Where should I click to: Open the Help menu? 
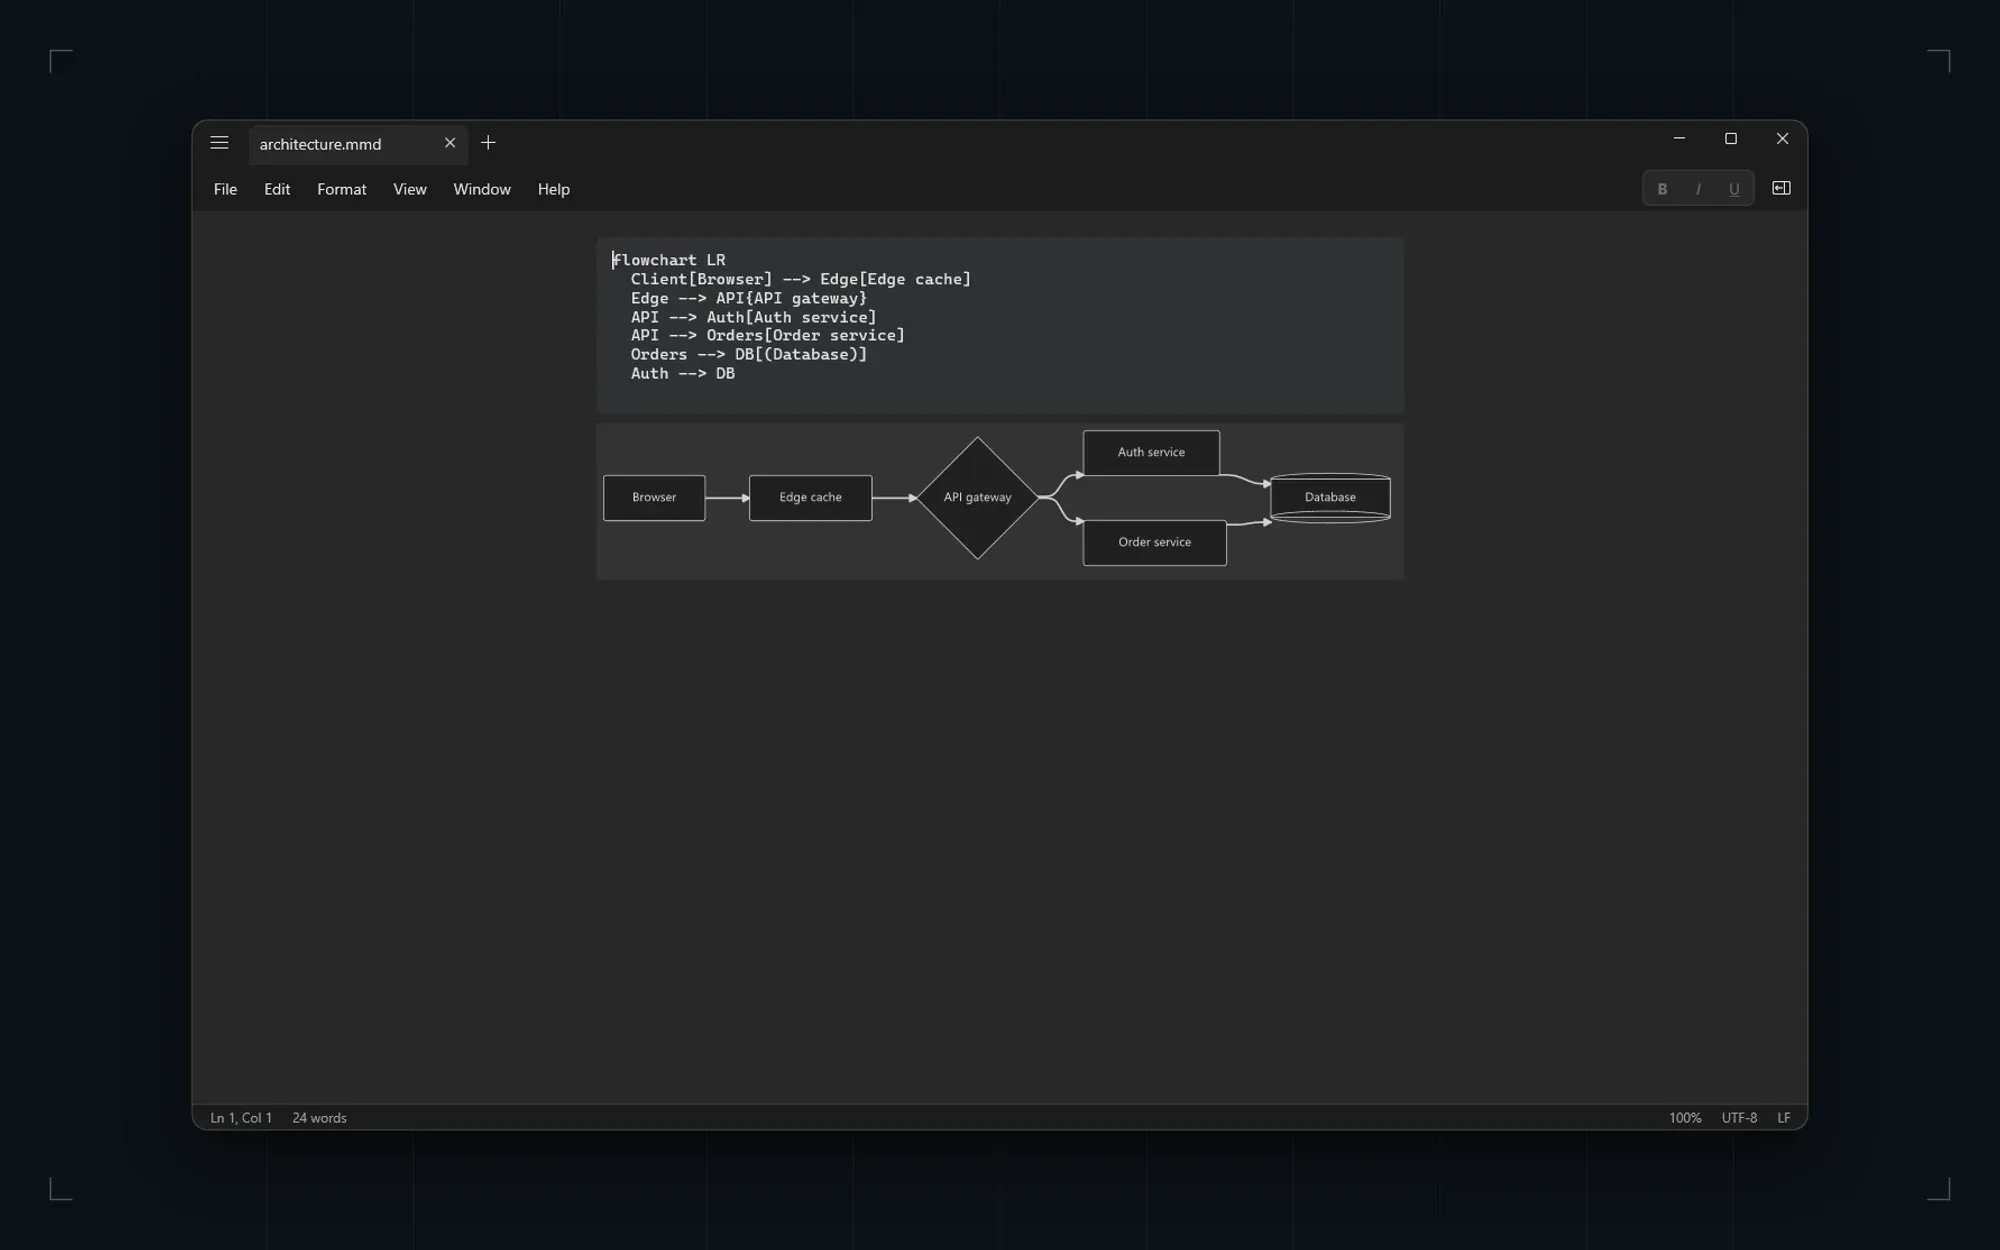pyautogui.click(x=554, y=189)
